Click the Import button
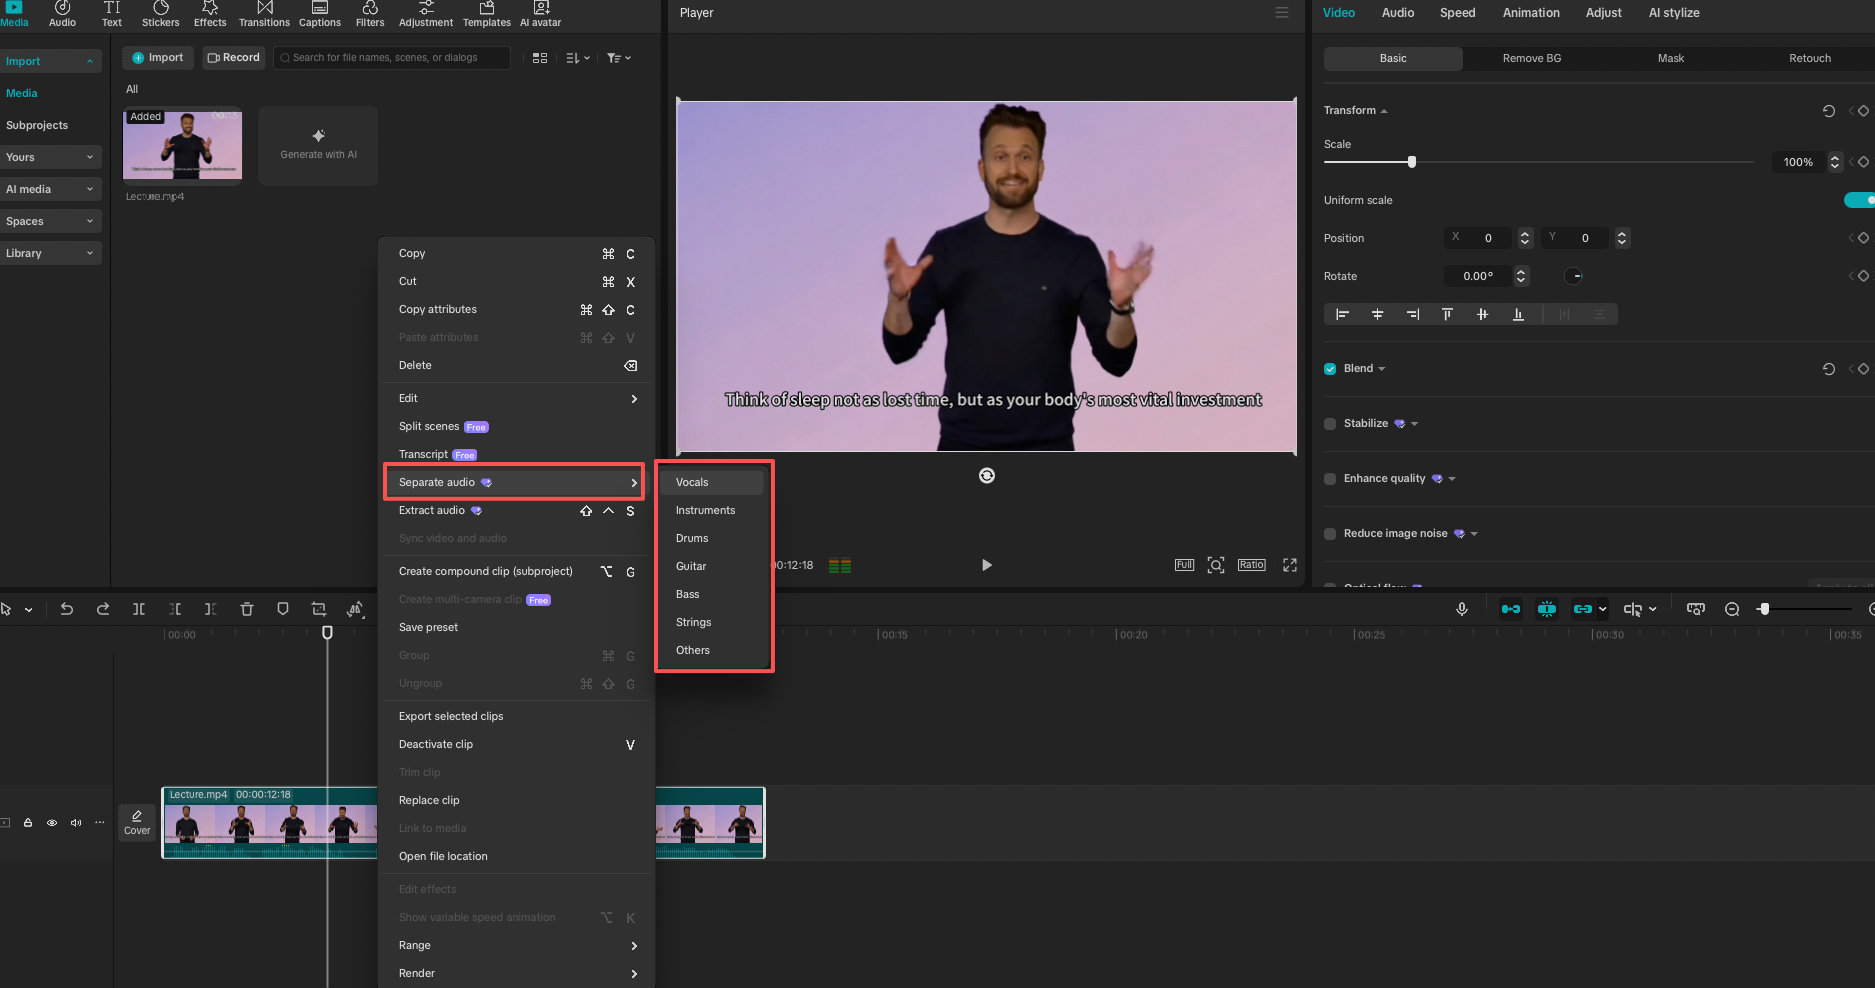Screen dimensions: 1875x988 click(x=157, y=57)
